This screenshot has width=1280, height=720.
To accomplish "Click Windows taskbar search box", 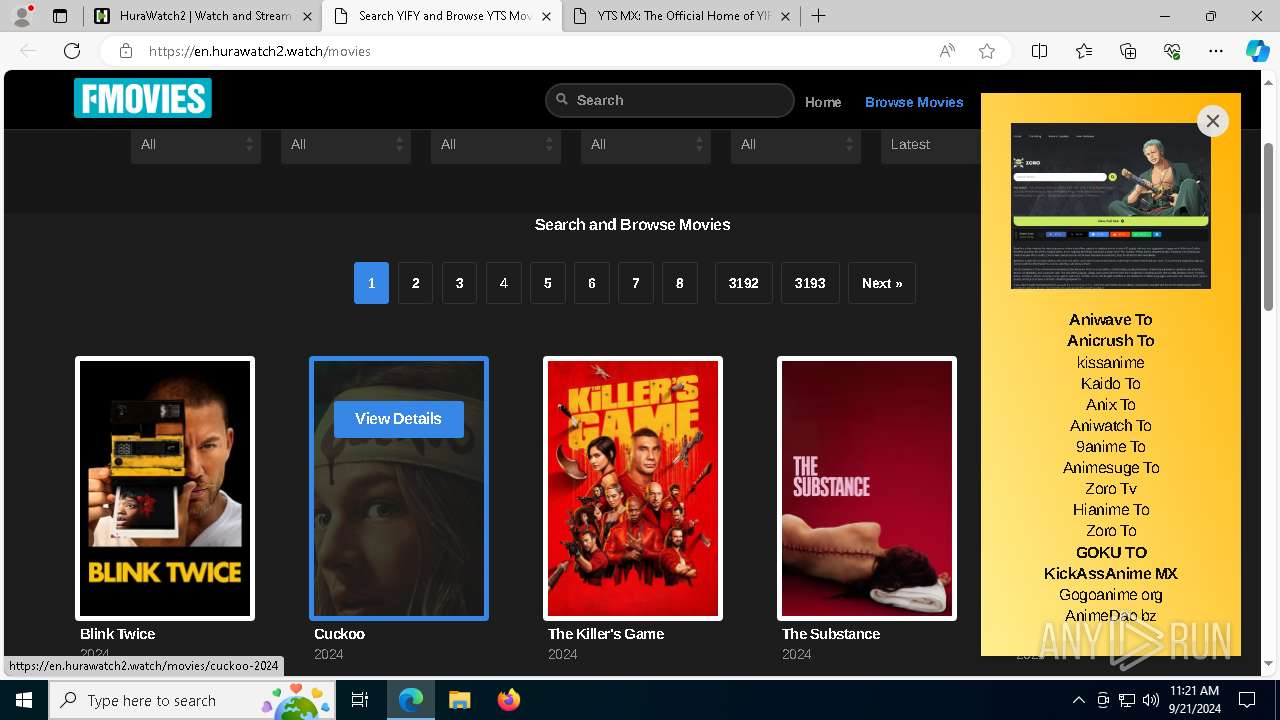I will coord(194,700).
